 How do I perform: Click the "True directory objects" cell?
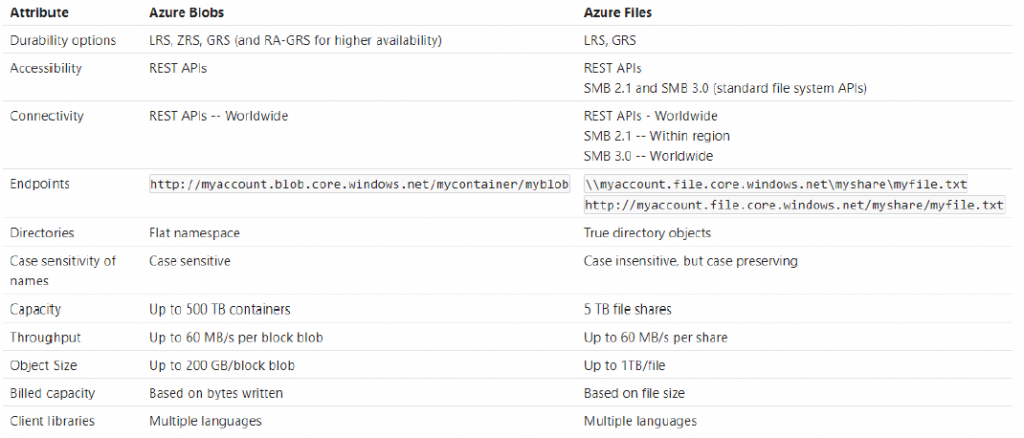pyautogui.click(x=647, y=233)
